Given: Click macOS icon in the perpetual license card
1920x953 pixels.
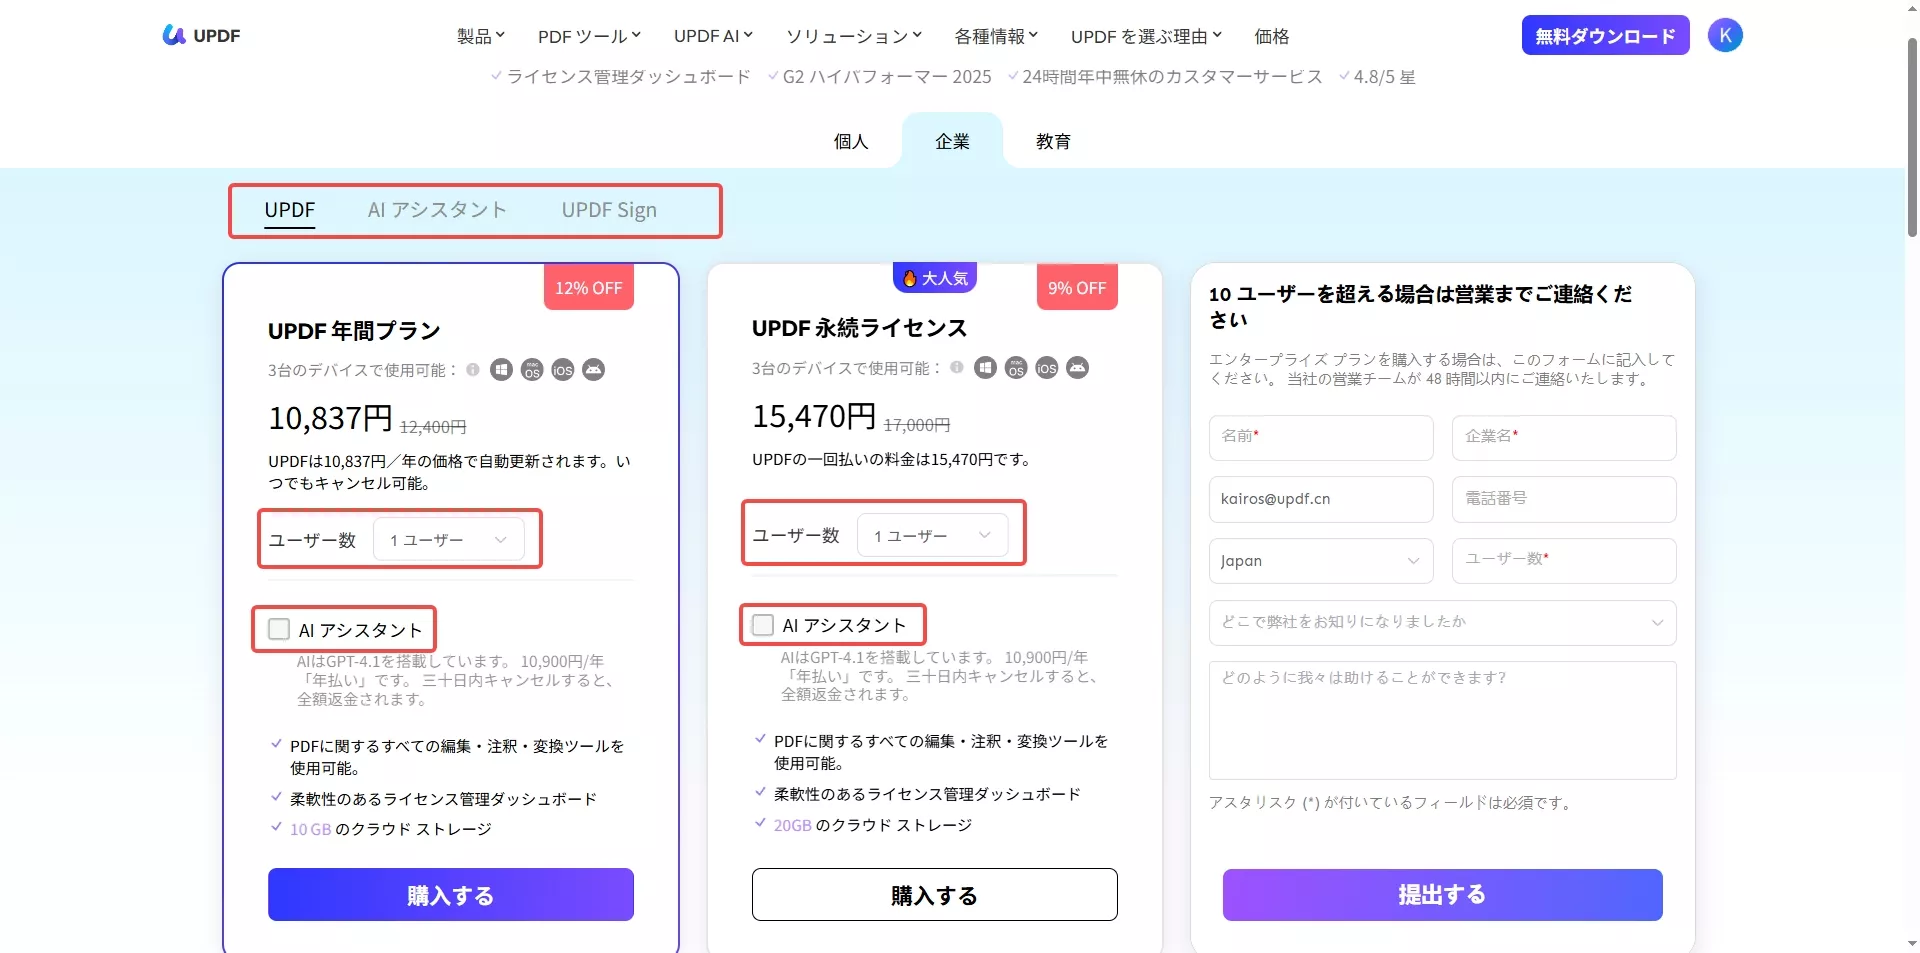Looking at the screenshot, I should (x=1016, y=368).
